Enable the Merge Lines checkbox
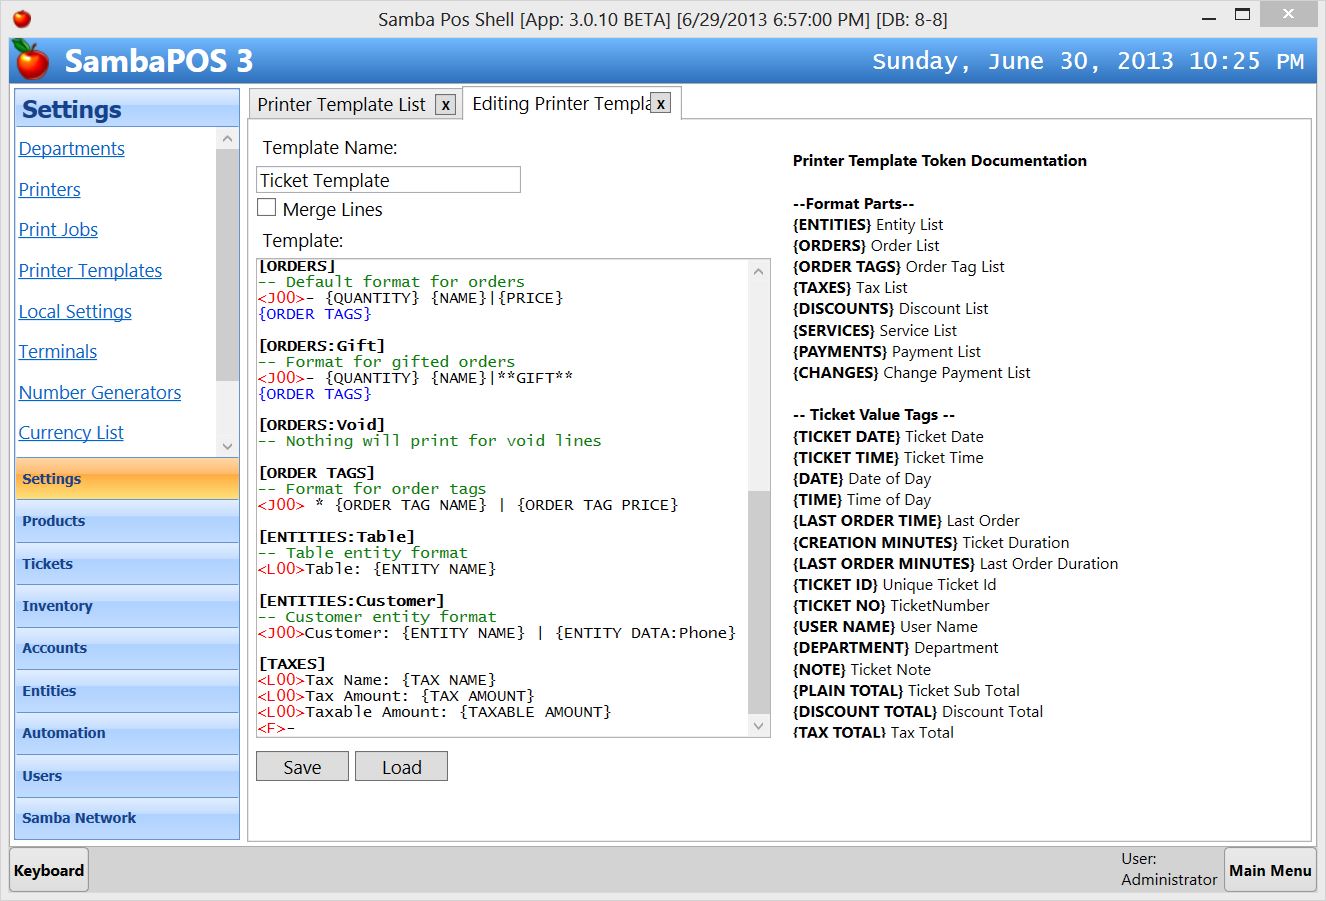The image size is (1326, 901). pyautogui.click(x=266, y=207)
